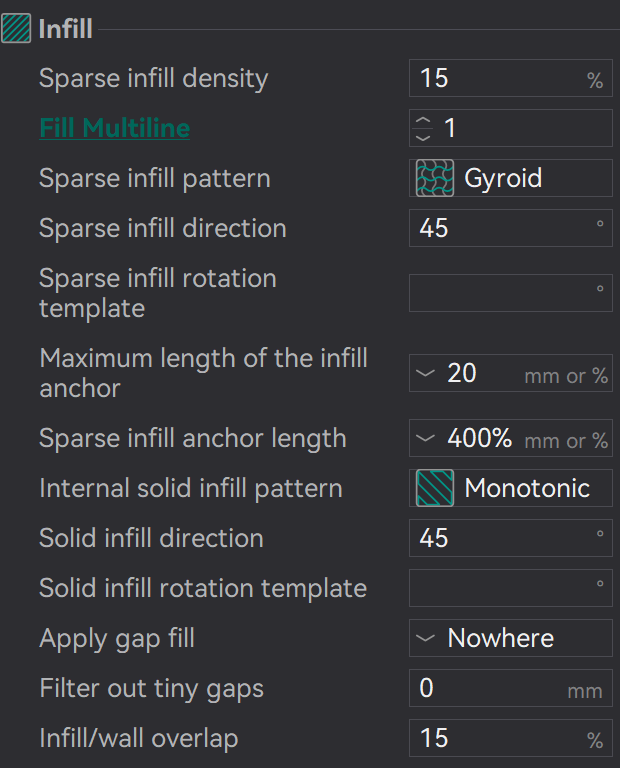Screen dimensions: 620x768
Task: Expand Maximum length of infill anchor dropdown
Action: (427, 374)
